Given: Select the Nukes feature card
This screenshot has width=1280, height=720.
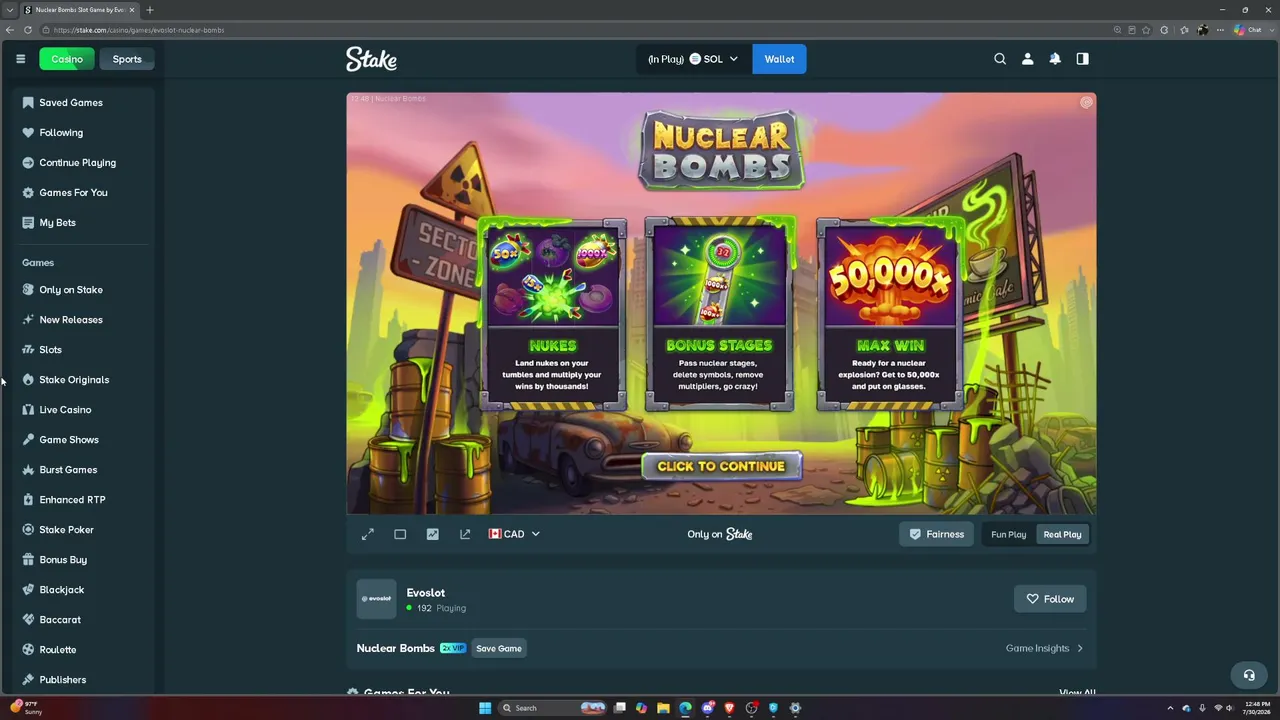Looking at the screenshot, I should [x=553, y=315].
